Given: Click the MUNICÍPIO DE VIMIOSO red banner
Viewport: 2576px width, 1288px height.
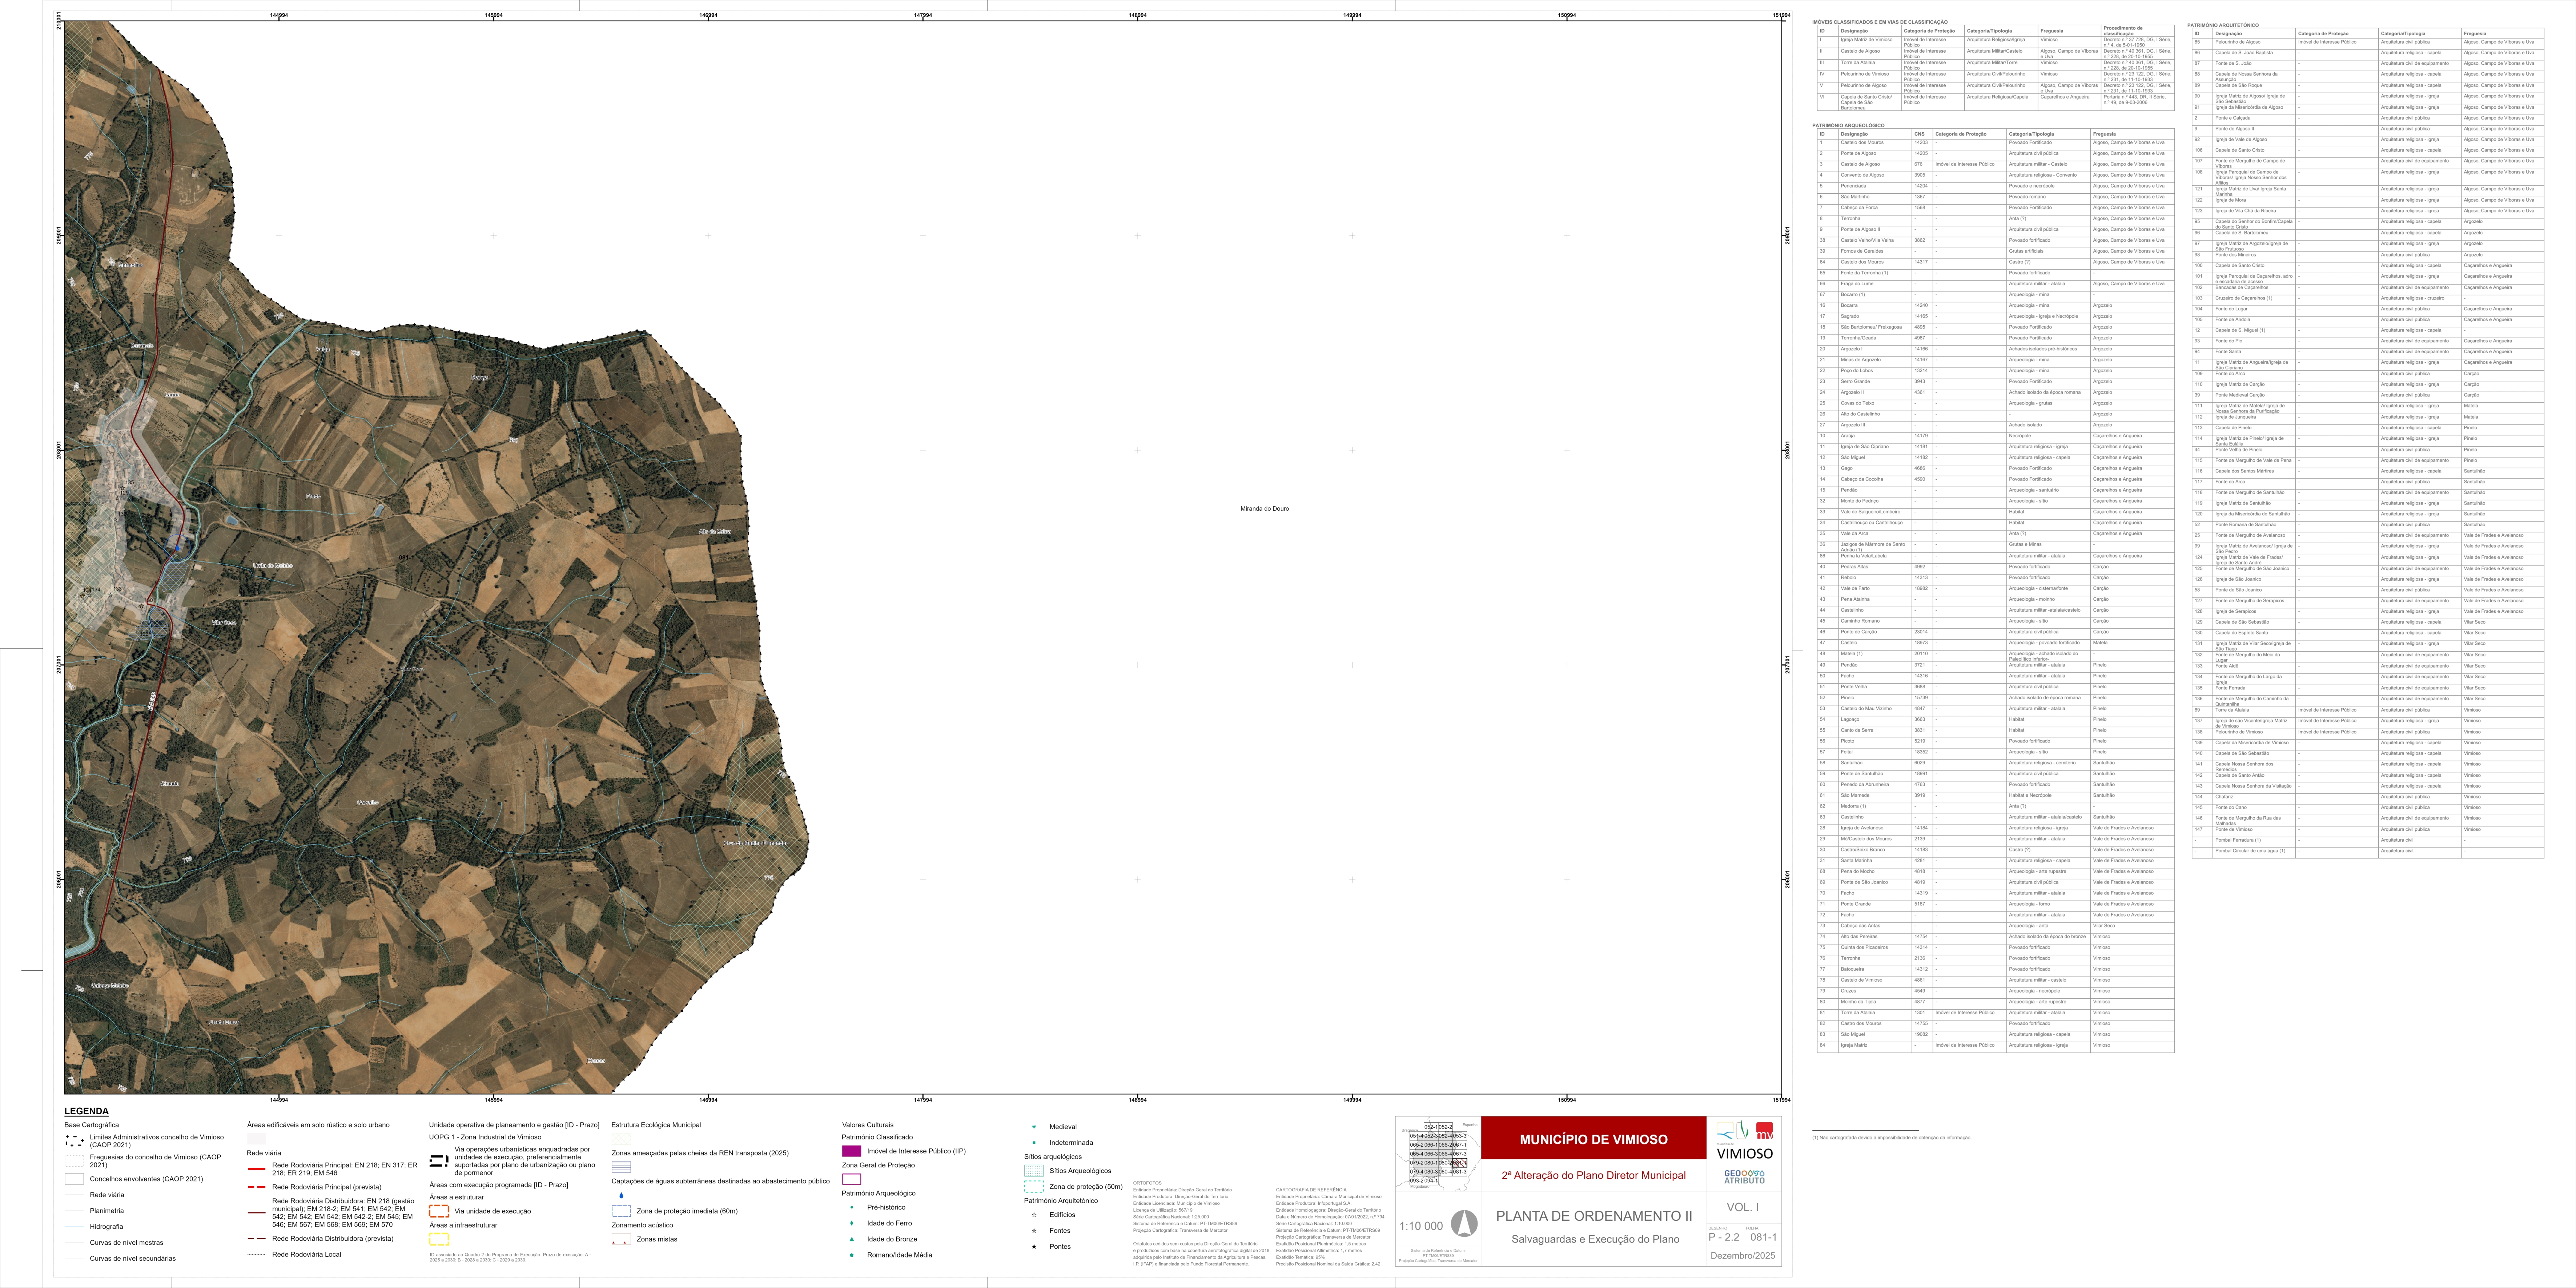Looking at the screenshot, I should 1593,1139.
